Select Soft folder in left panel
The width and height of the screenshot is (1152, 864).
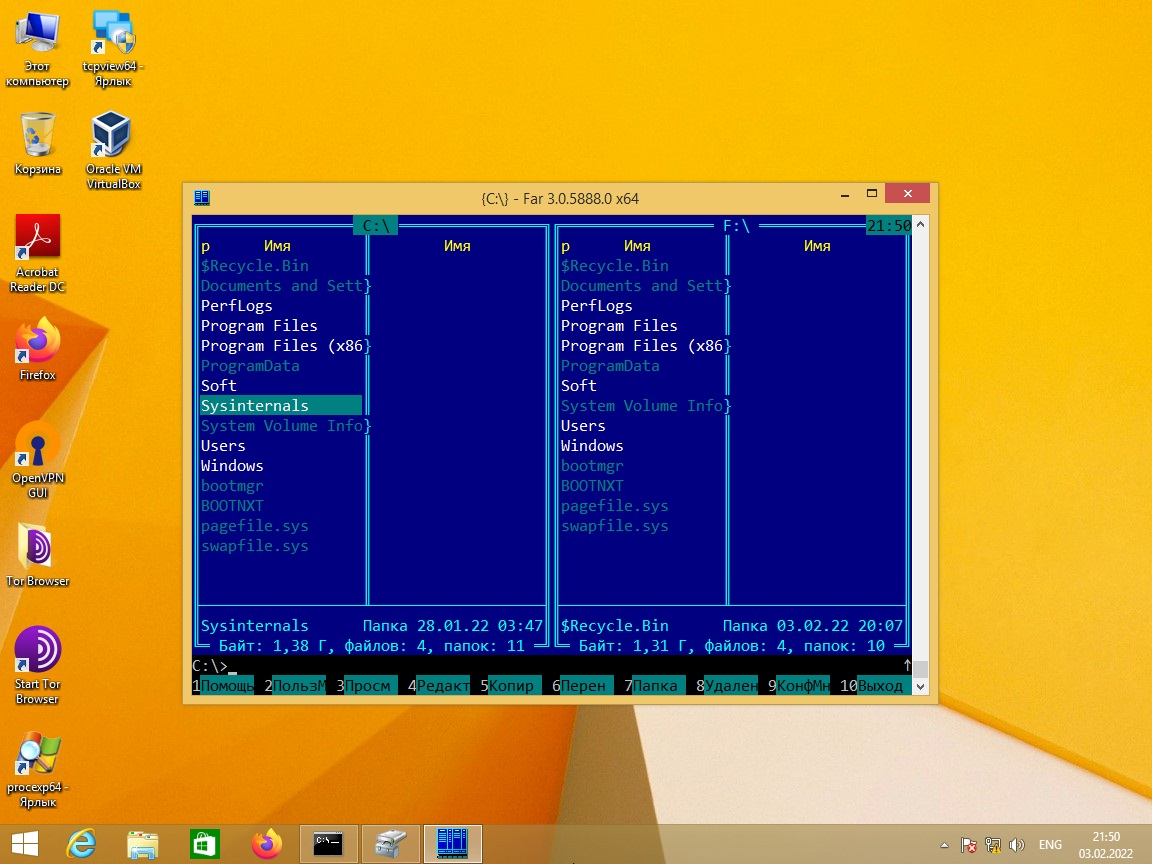(x=219, y=386)
